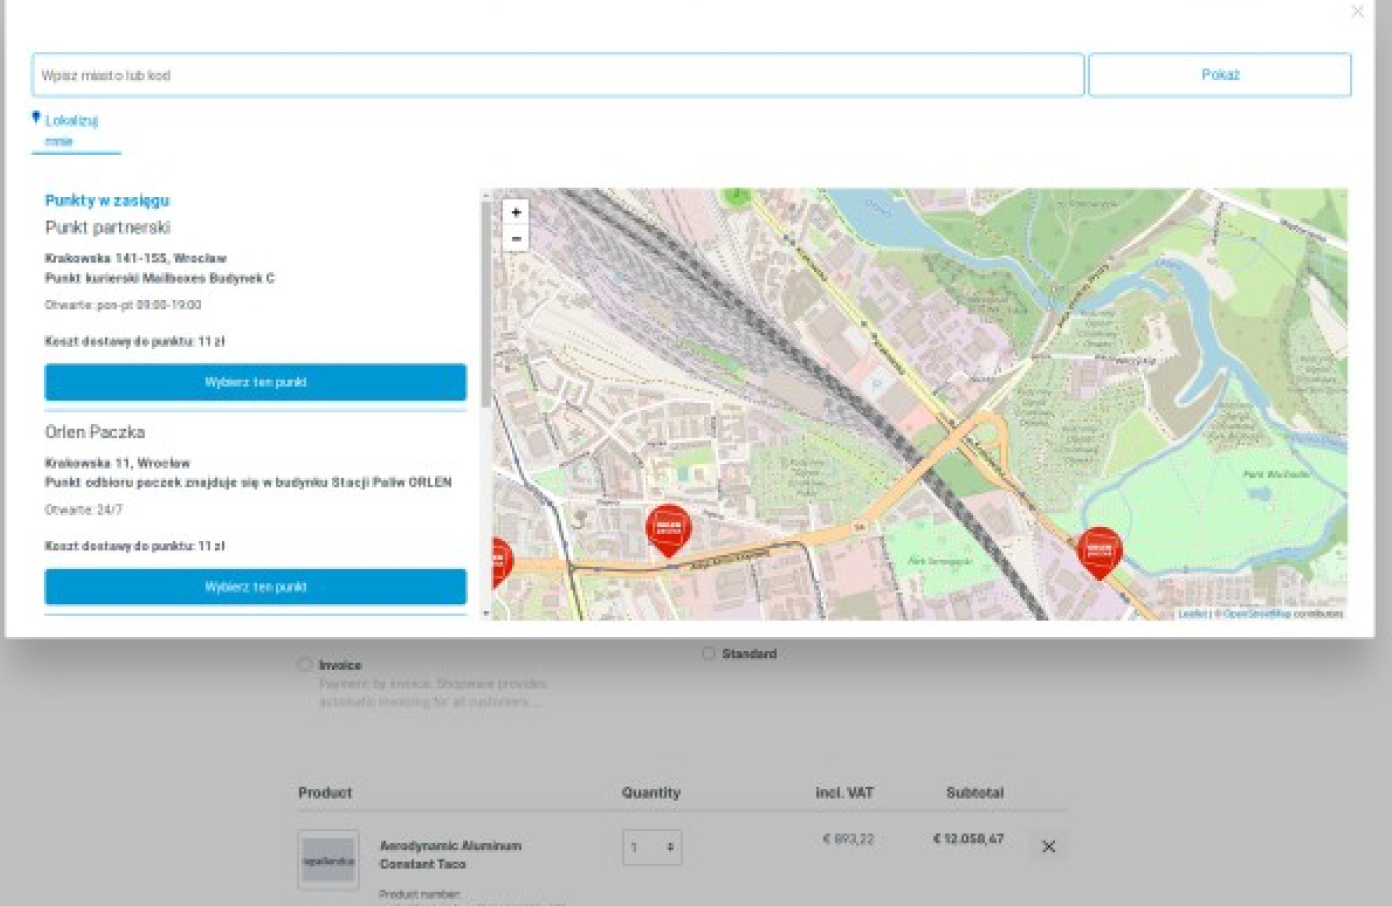The height and width of the screenshot is (906, 1392).
Task: Click the '€ 12.058,47' subtotal value
Action: coord(968,839)
